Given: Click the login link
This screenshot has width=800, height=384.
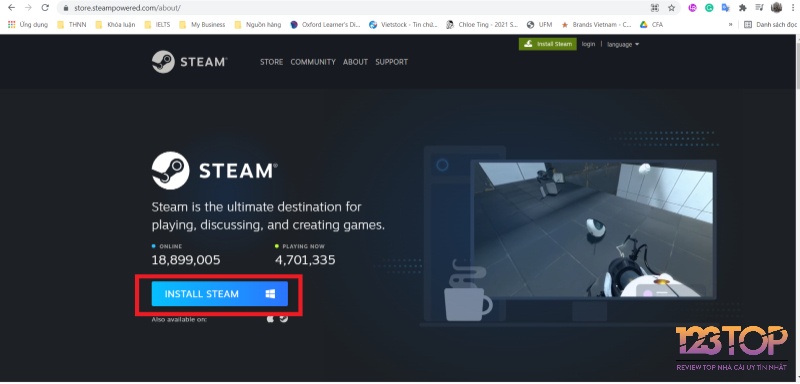Looking at the screenshot, I should point(588,44).
